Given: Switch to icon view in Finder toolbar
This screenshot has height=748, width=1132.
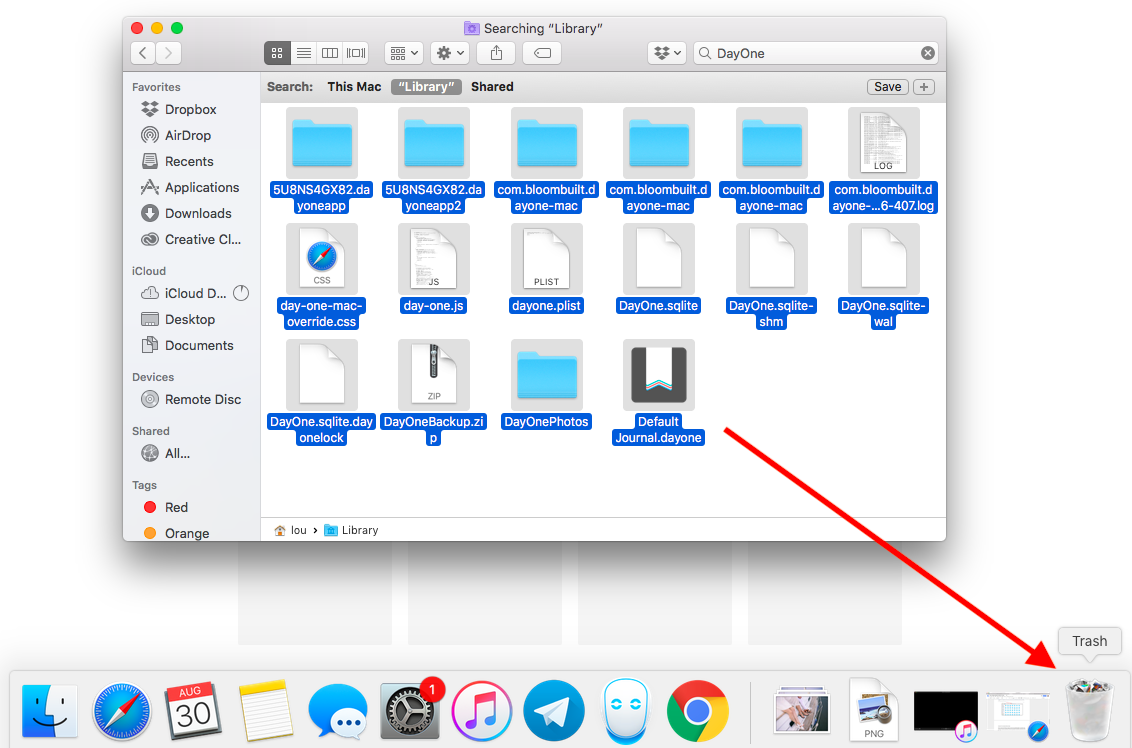Looking at the screenshot, I should pos(277,53).
